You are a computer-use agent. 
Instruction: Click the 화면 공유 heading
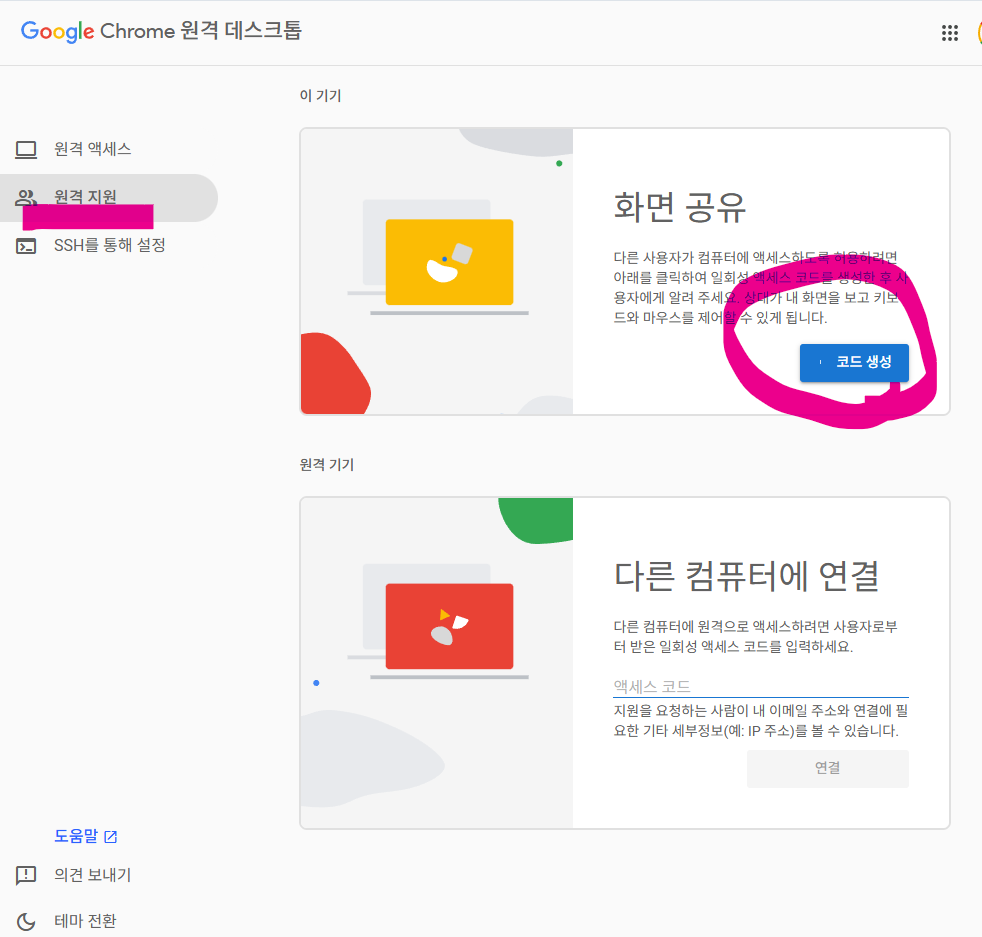(680, 207)
